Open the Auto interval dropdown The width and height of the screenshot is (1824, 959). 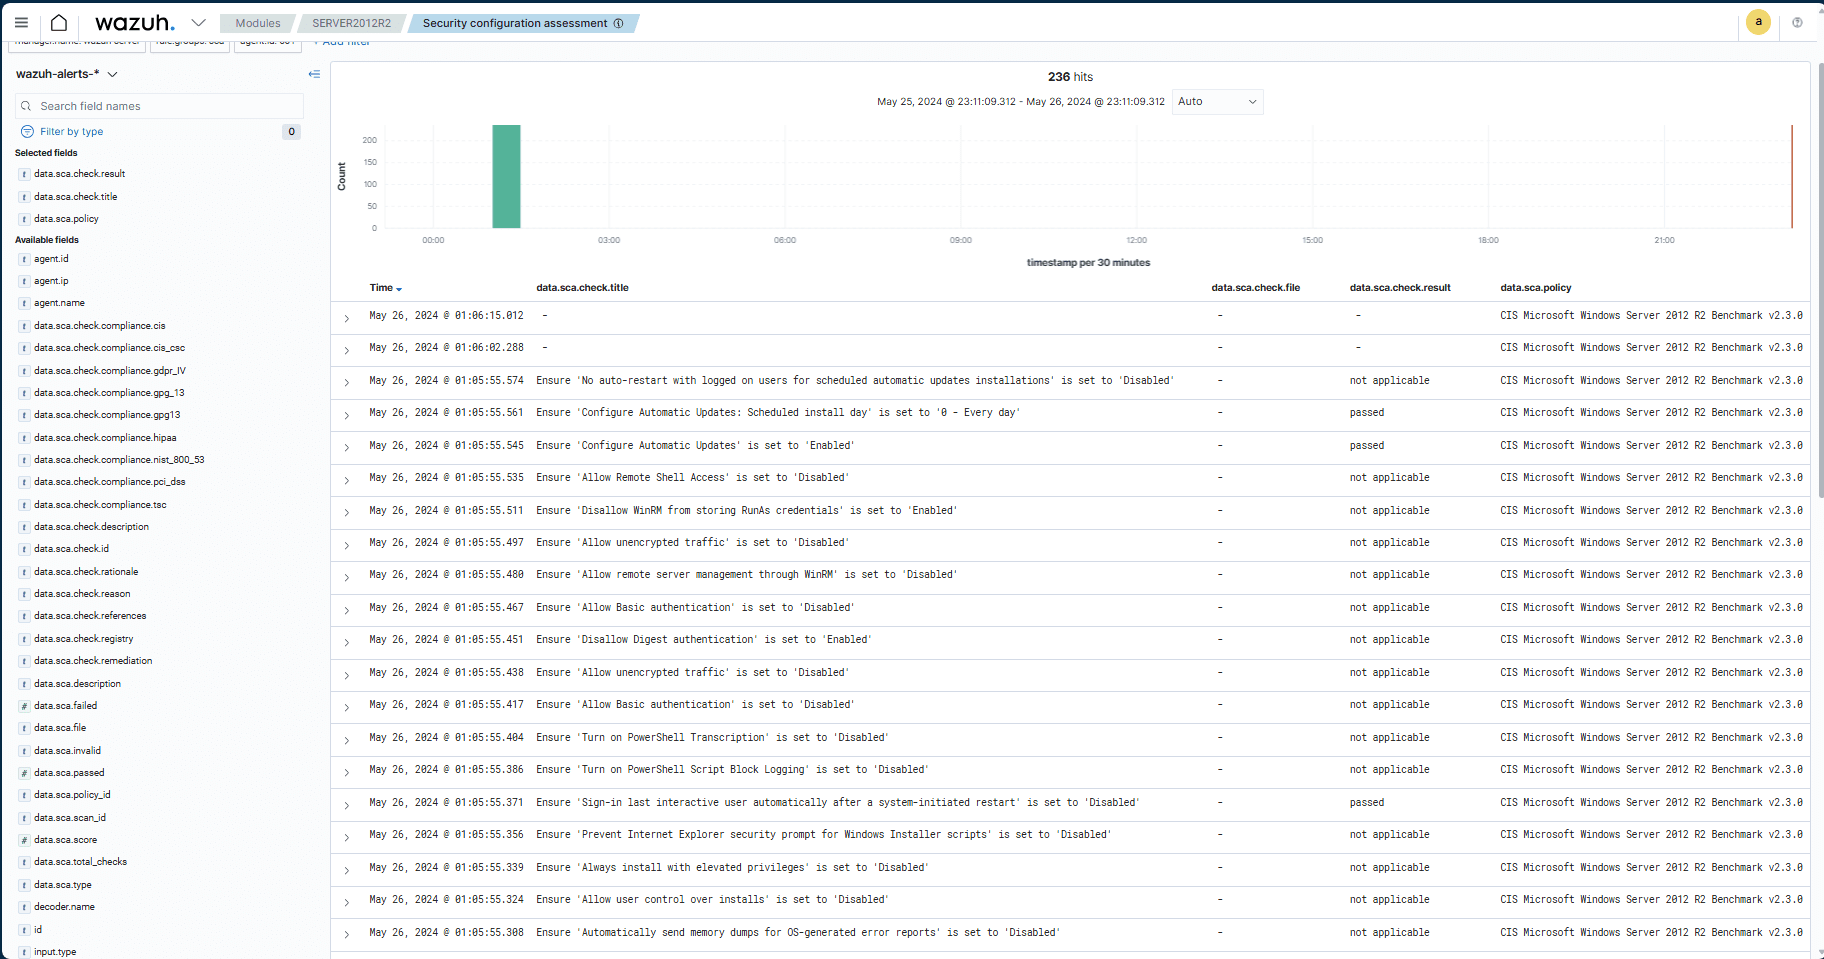[1217, 102]
